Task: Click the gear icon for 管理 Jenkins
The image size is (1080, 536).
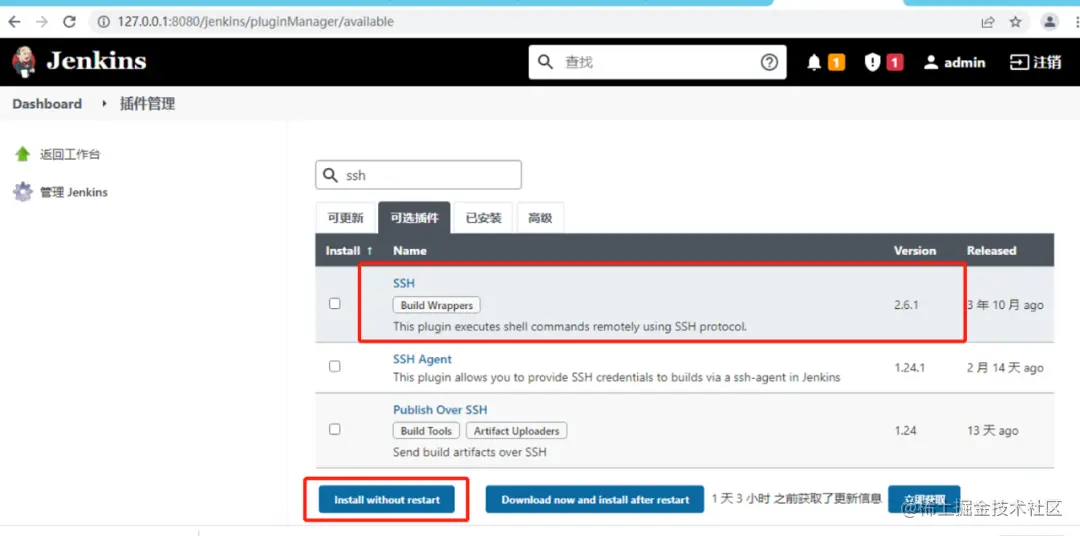Action: click(x=23, y=192)
